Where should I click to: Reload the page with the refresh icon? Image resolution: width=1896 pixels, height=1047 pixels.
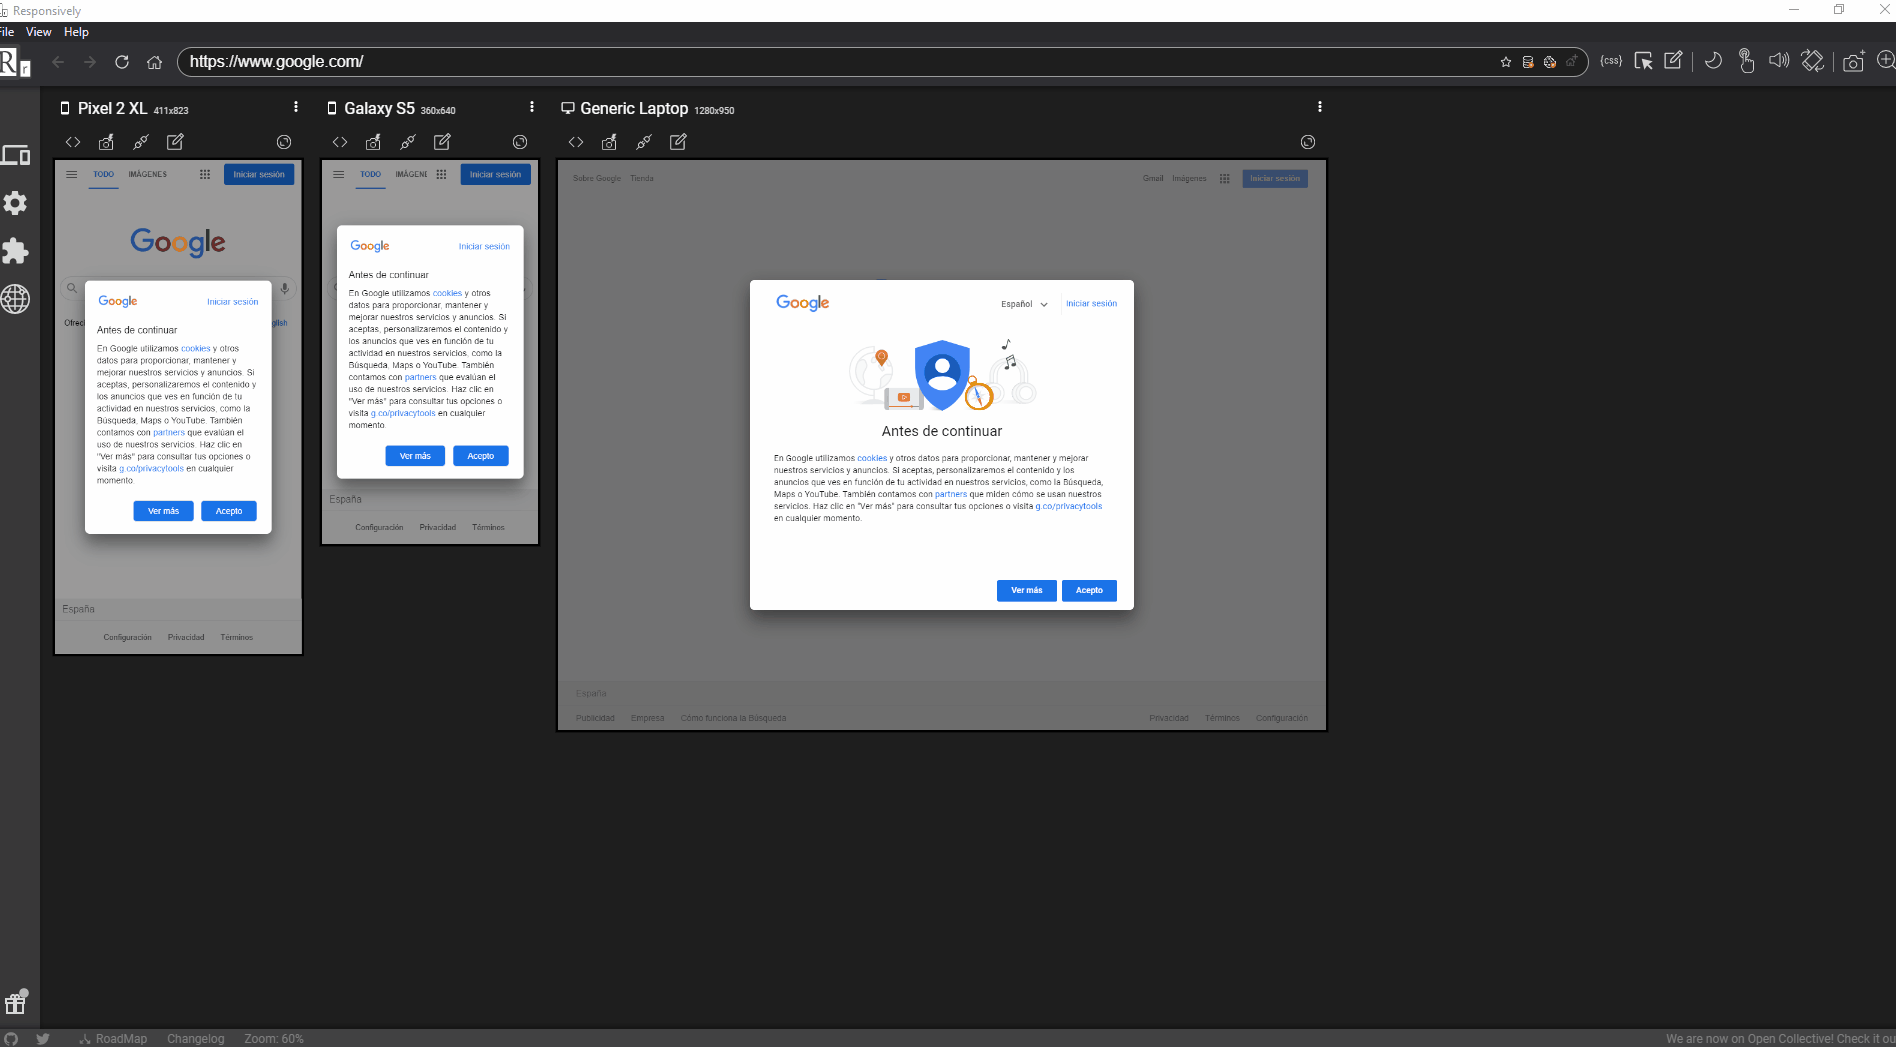pos(122,62)
